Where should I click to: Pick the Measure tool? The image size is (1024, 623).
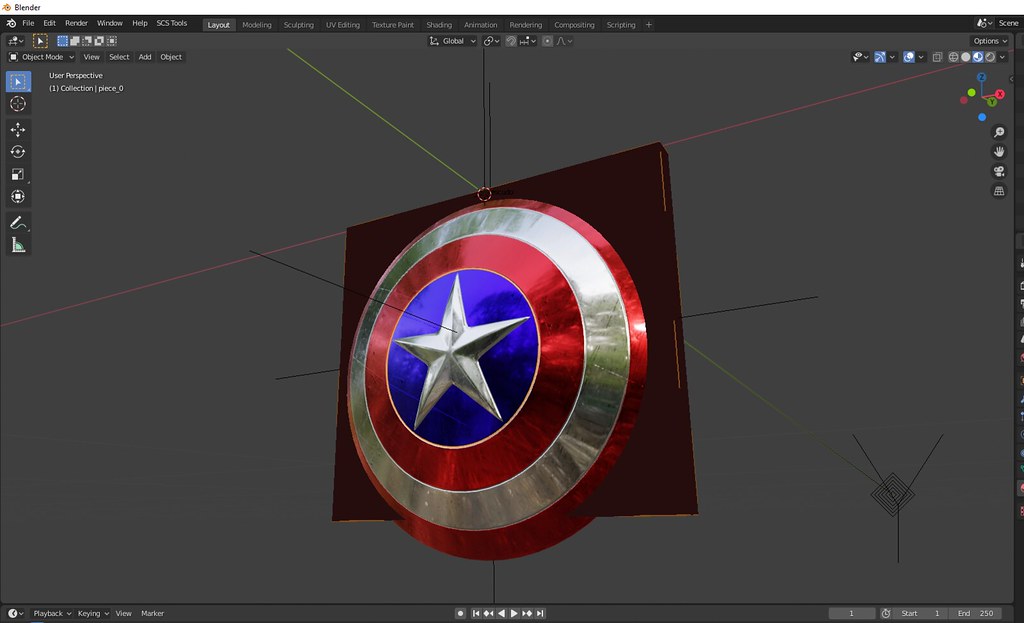(18, 245)
